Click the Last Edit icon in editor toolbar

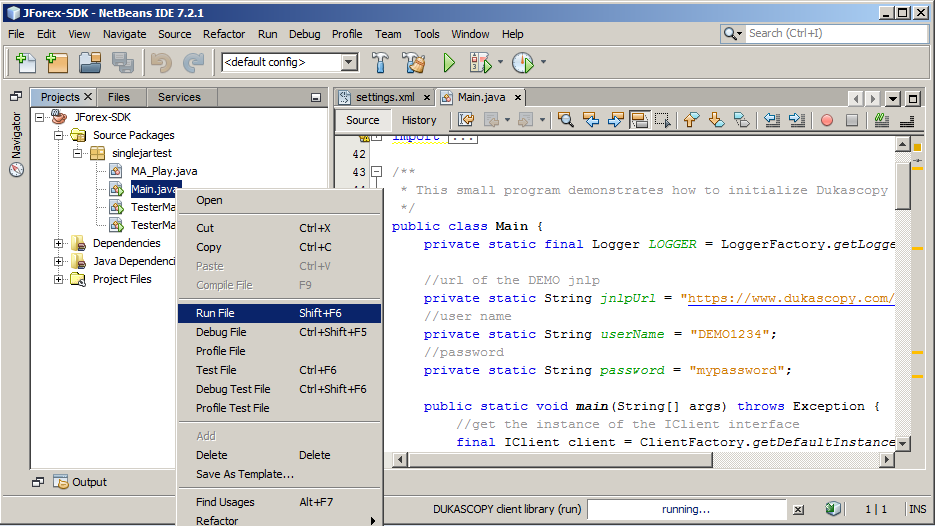(466, 120)
